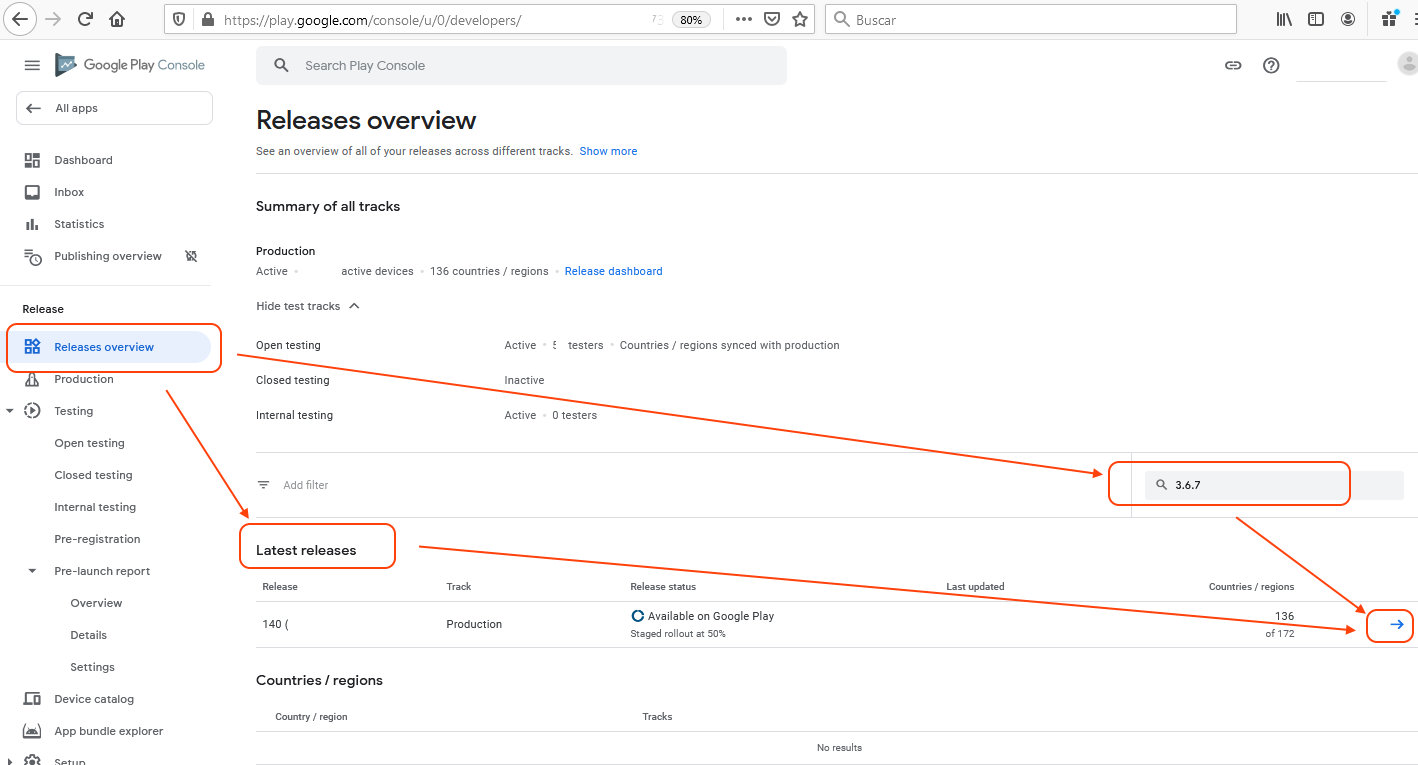This screenshot has height=765, width=1418.
Task: Click the Production track cell of release 140
Action: coord(474,624)
